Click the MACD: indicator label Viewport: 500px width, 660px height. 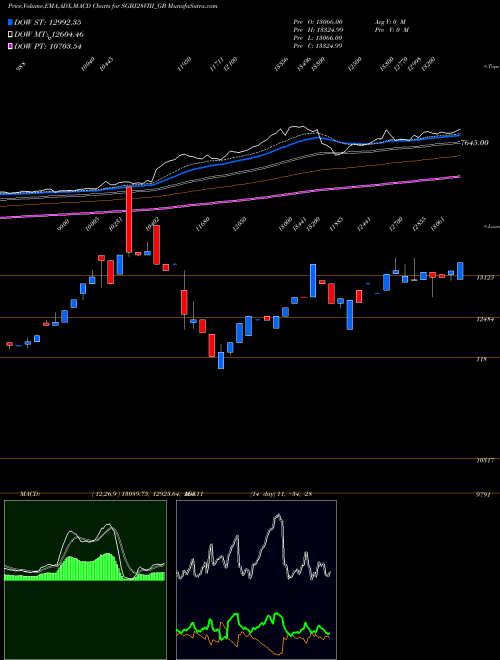coord(29,494)
